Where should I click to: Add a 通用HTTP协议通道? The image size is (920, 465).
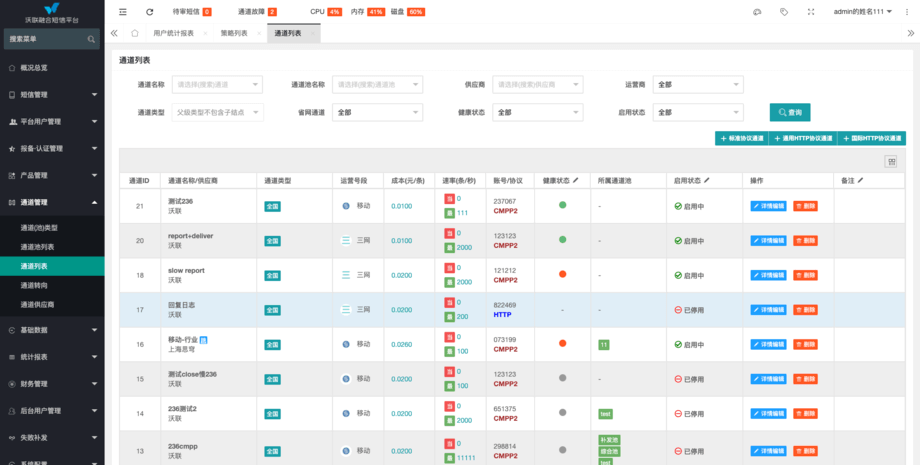[x=803, y=138]
